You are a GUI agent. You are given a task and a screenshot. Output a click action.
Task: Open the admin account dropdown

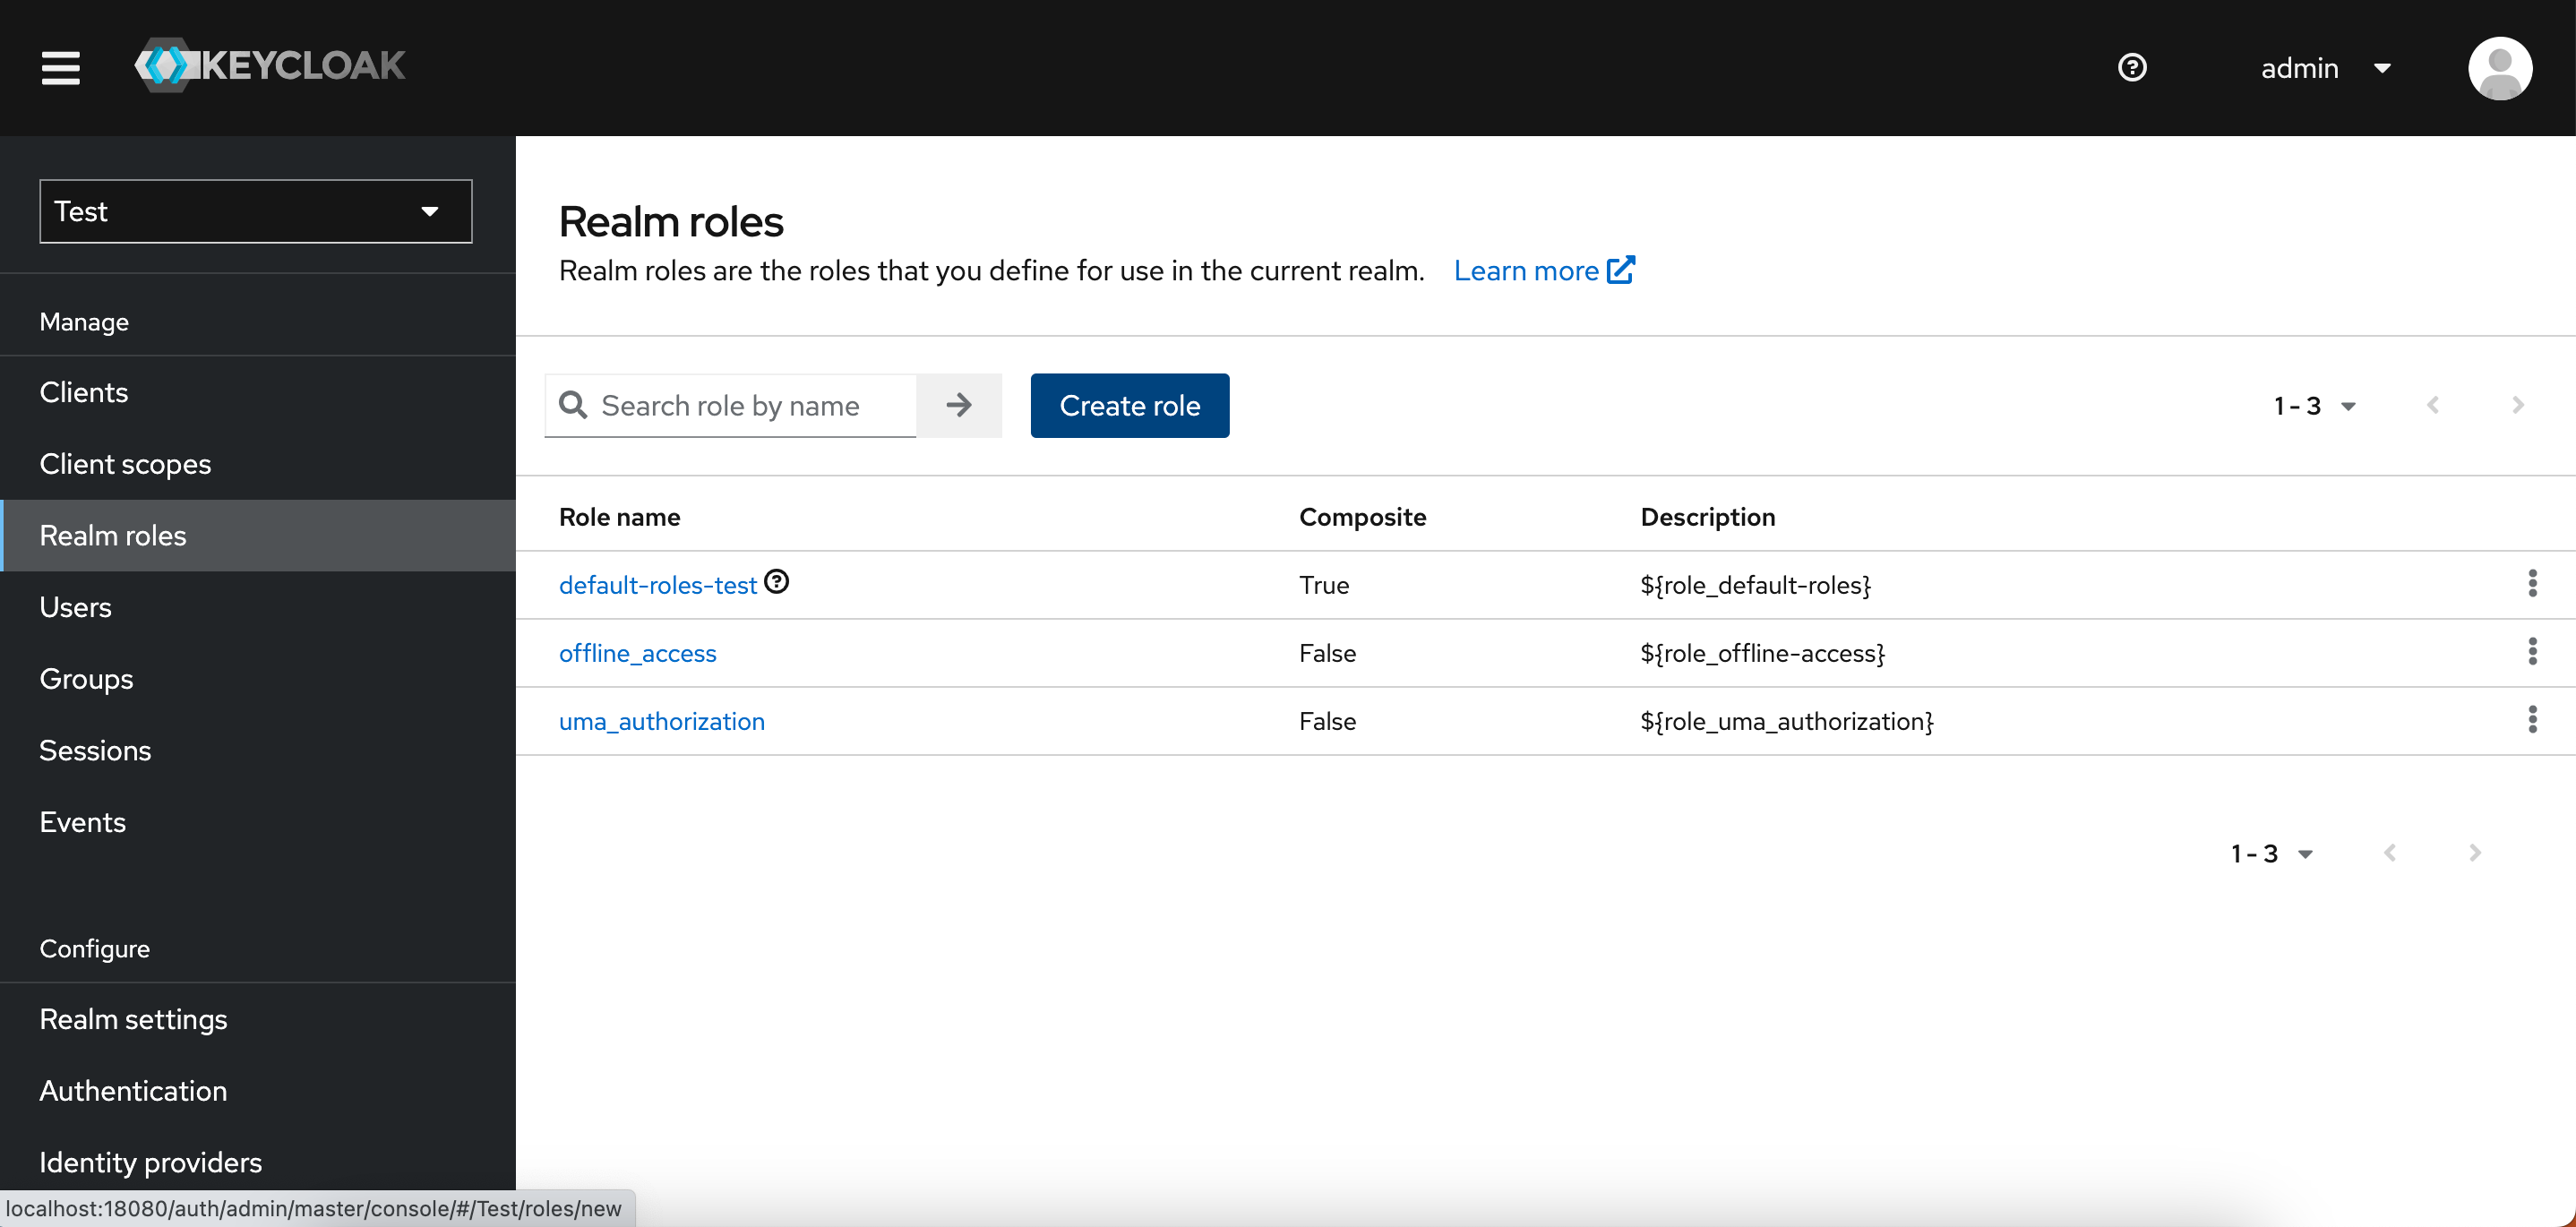tap(2330, 67)
